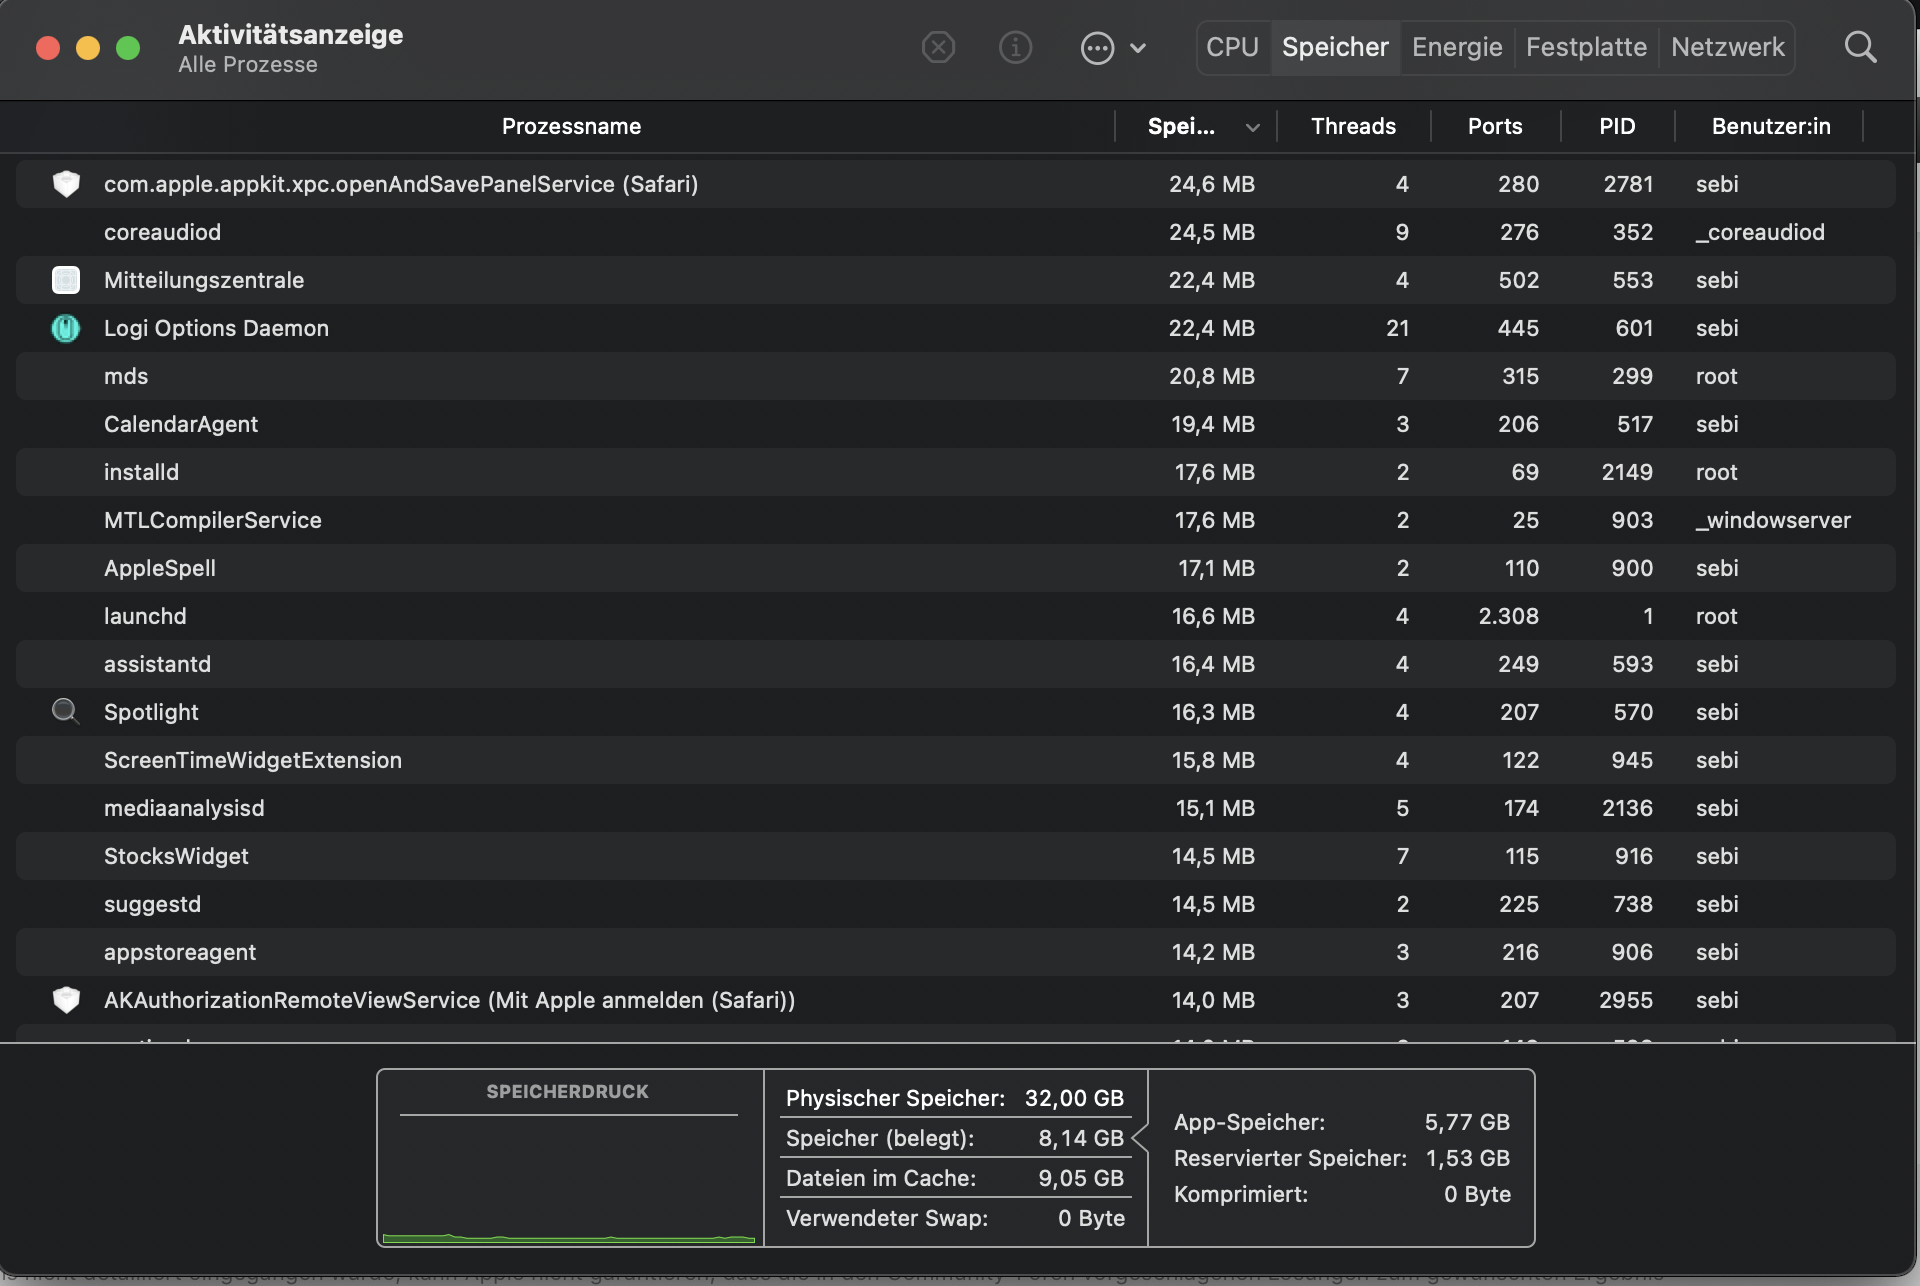Click the AKAuthorizationRemoteViewService shield icon
1920x1286 pixels.
point(65,999)
